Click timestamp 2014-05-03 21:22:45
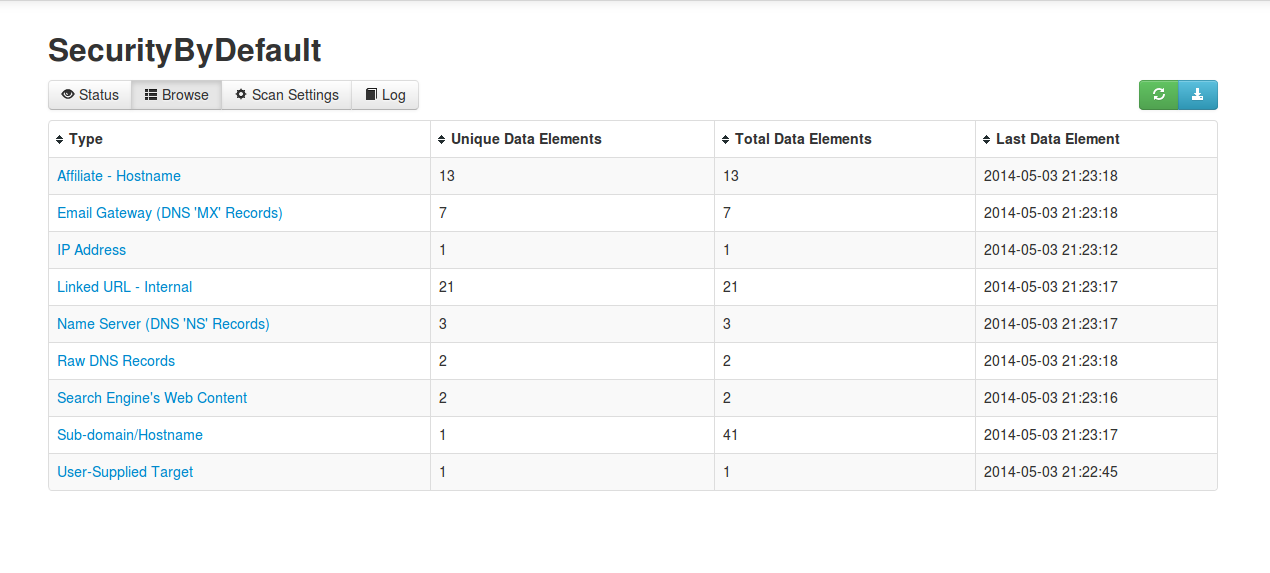Viewport: 1270px width, 573px height. [1051, 472]
